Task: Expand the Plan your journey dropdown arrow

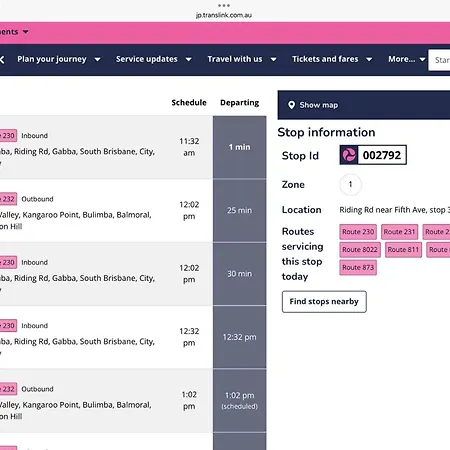Action: [97, 60]
